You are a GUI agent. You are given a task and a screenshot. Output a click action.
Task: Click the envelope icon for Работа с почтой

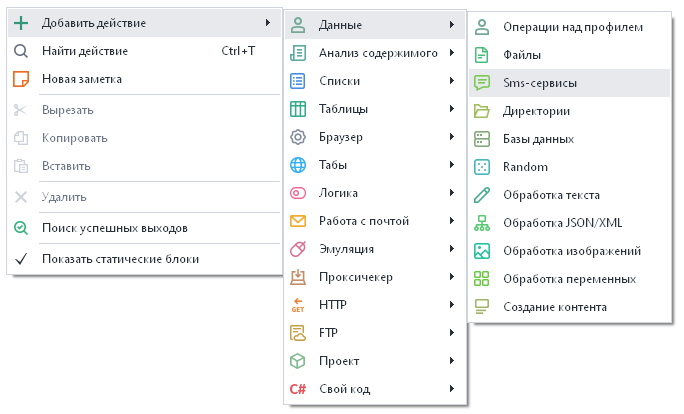tap(297, 221)
